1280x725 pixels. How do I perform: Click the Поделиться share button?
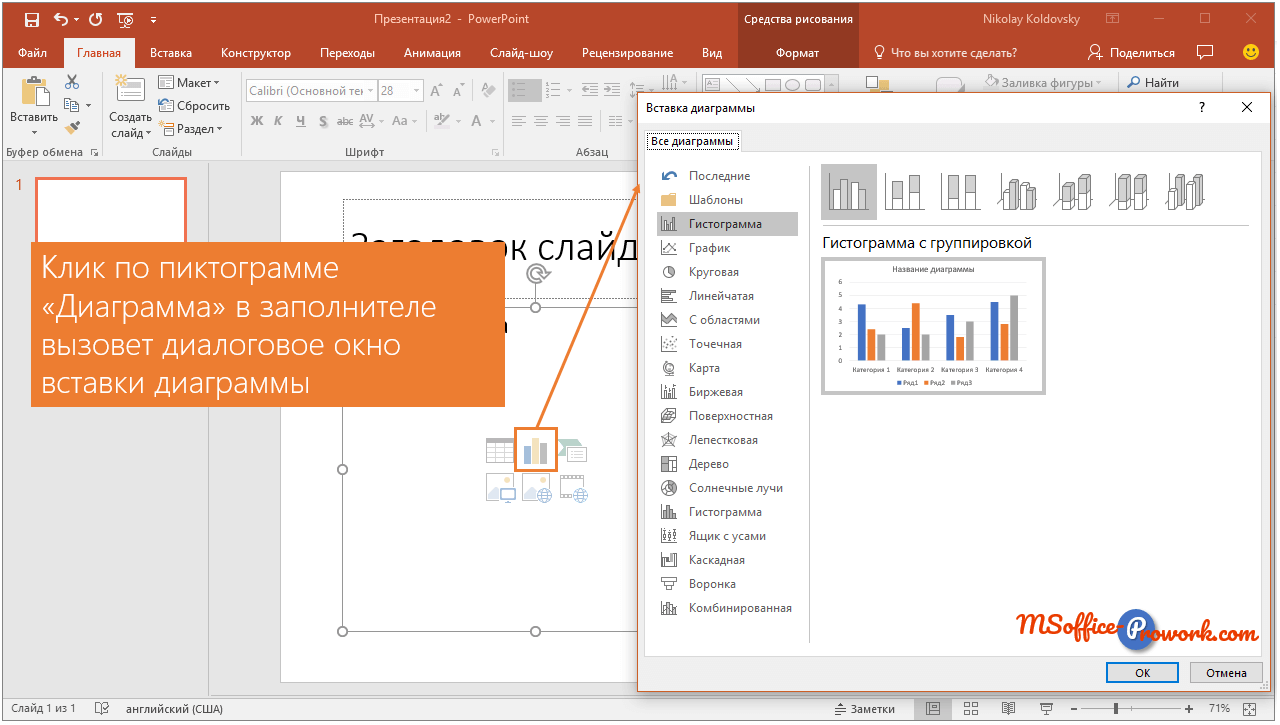(x=1131, y=52)
